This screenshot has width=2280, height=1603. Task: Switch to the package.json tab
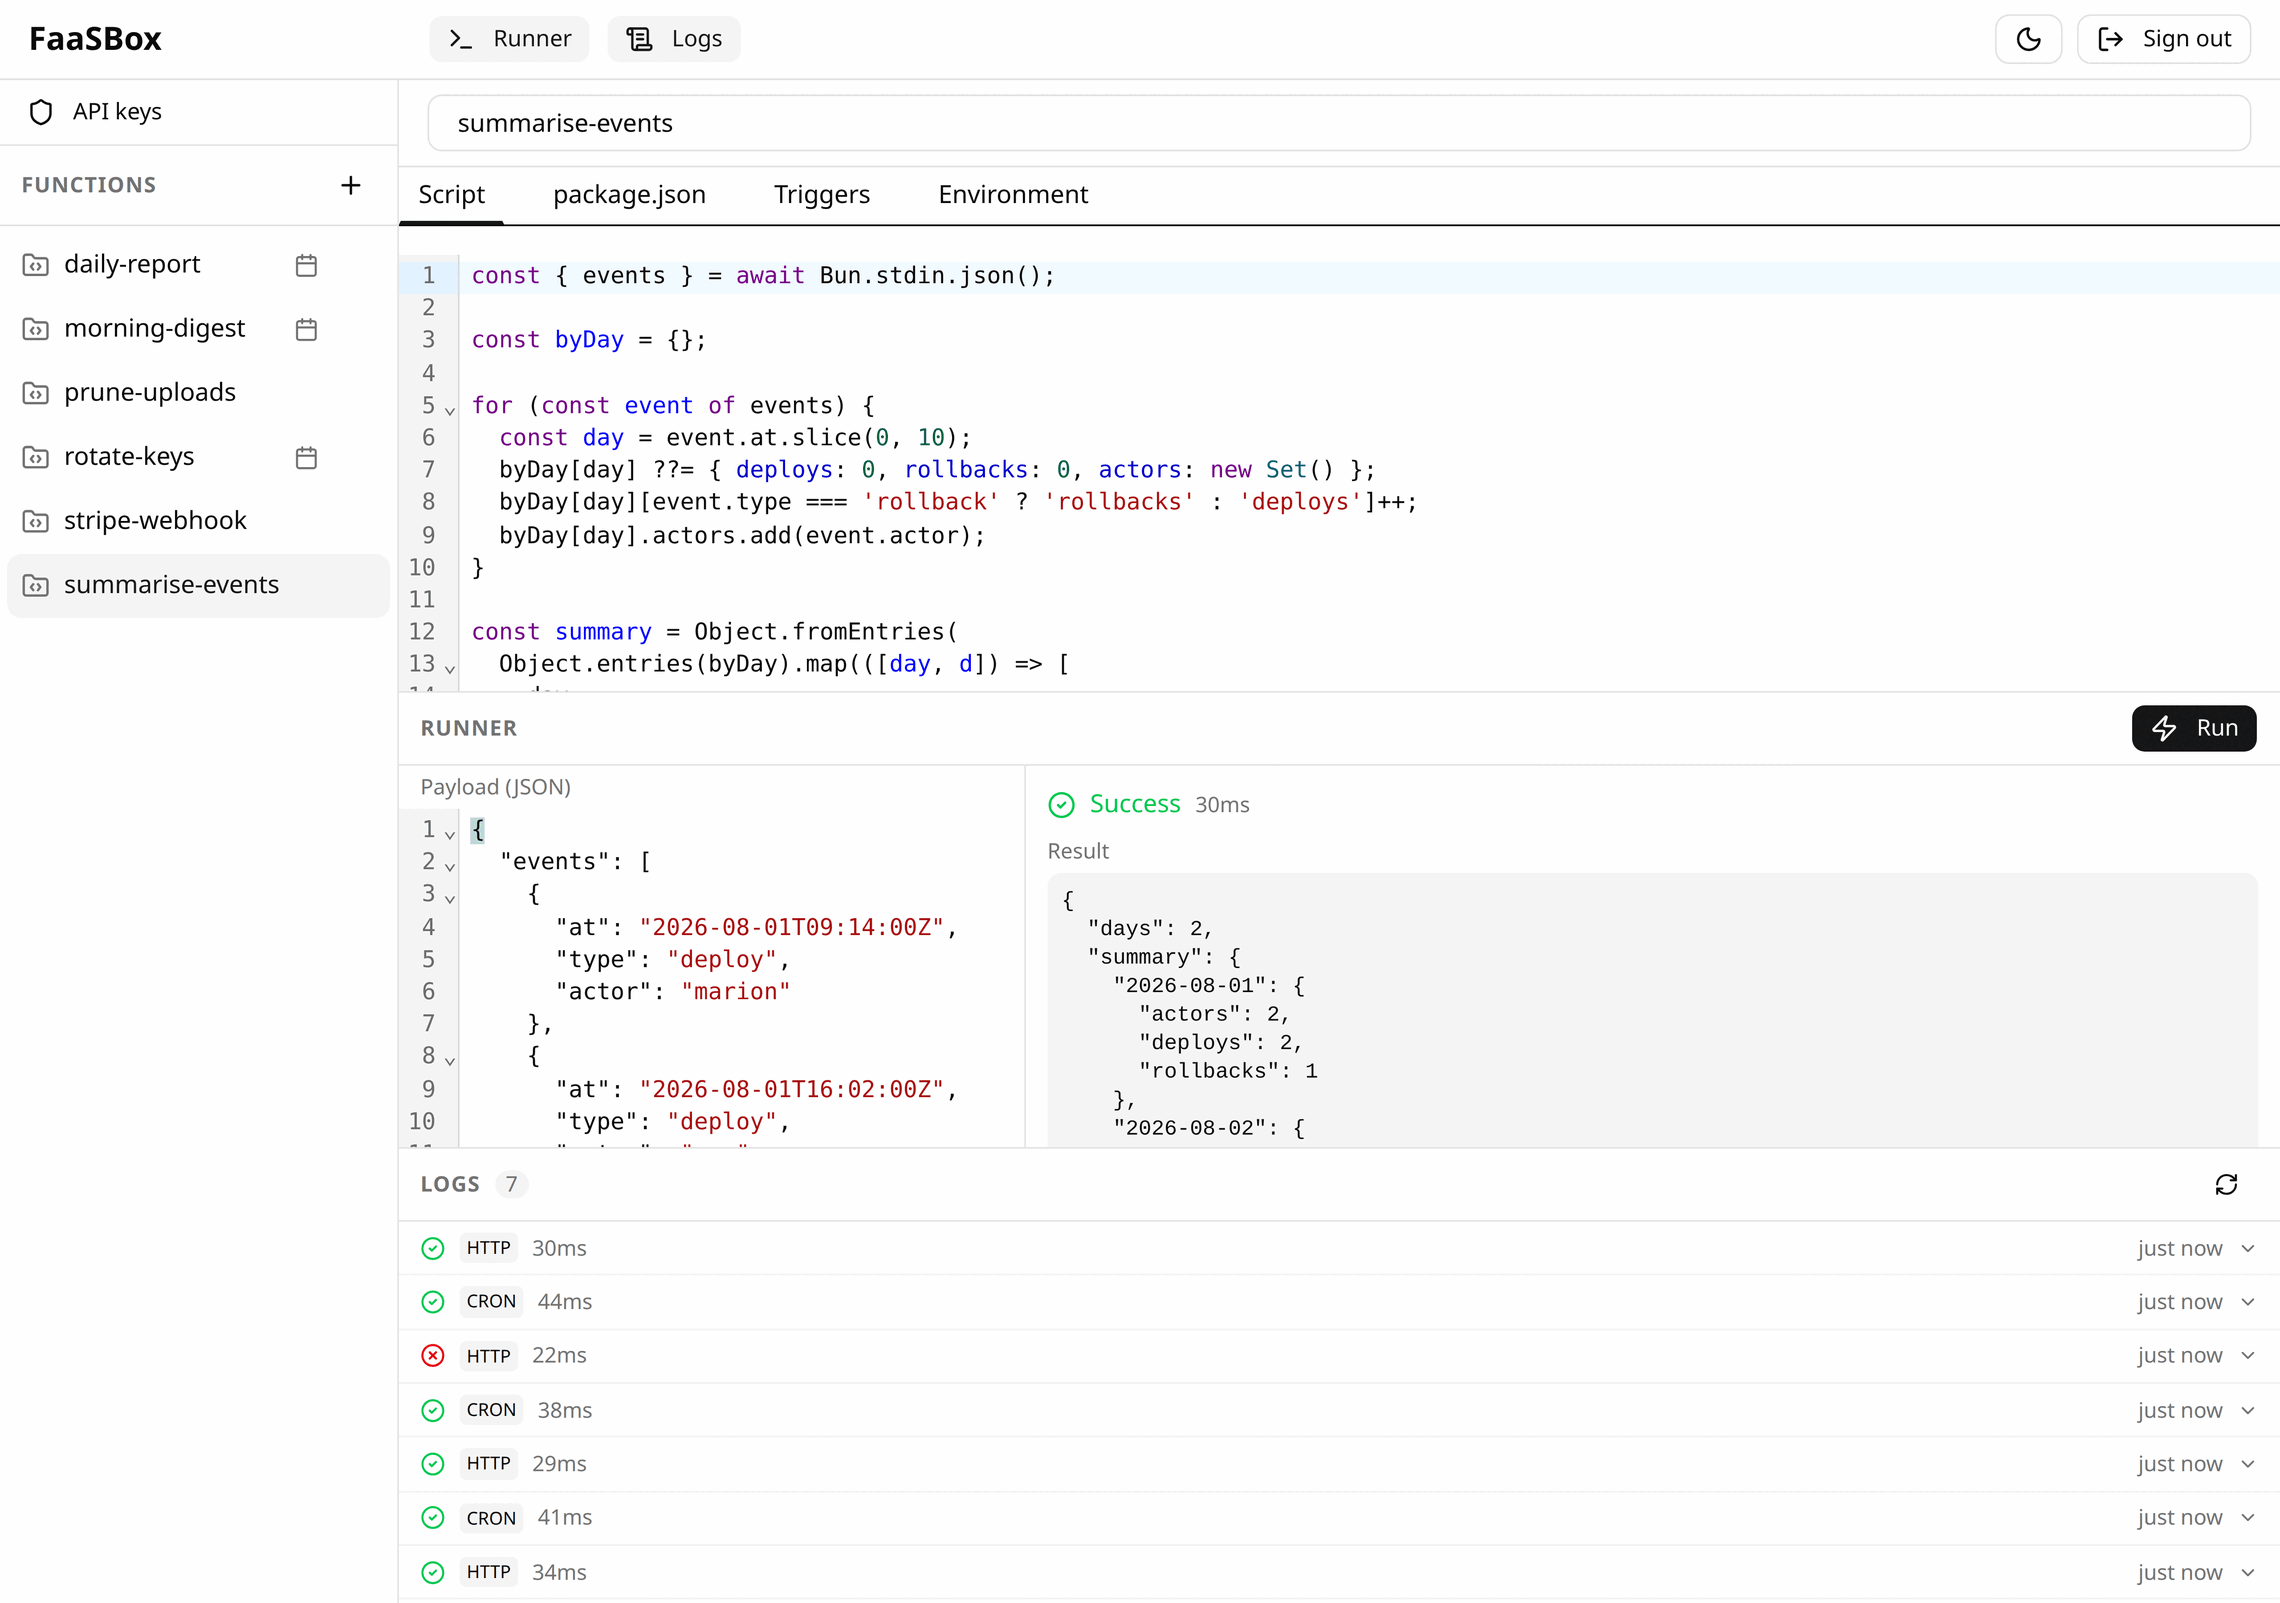coord(629,195)
